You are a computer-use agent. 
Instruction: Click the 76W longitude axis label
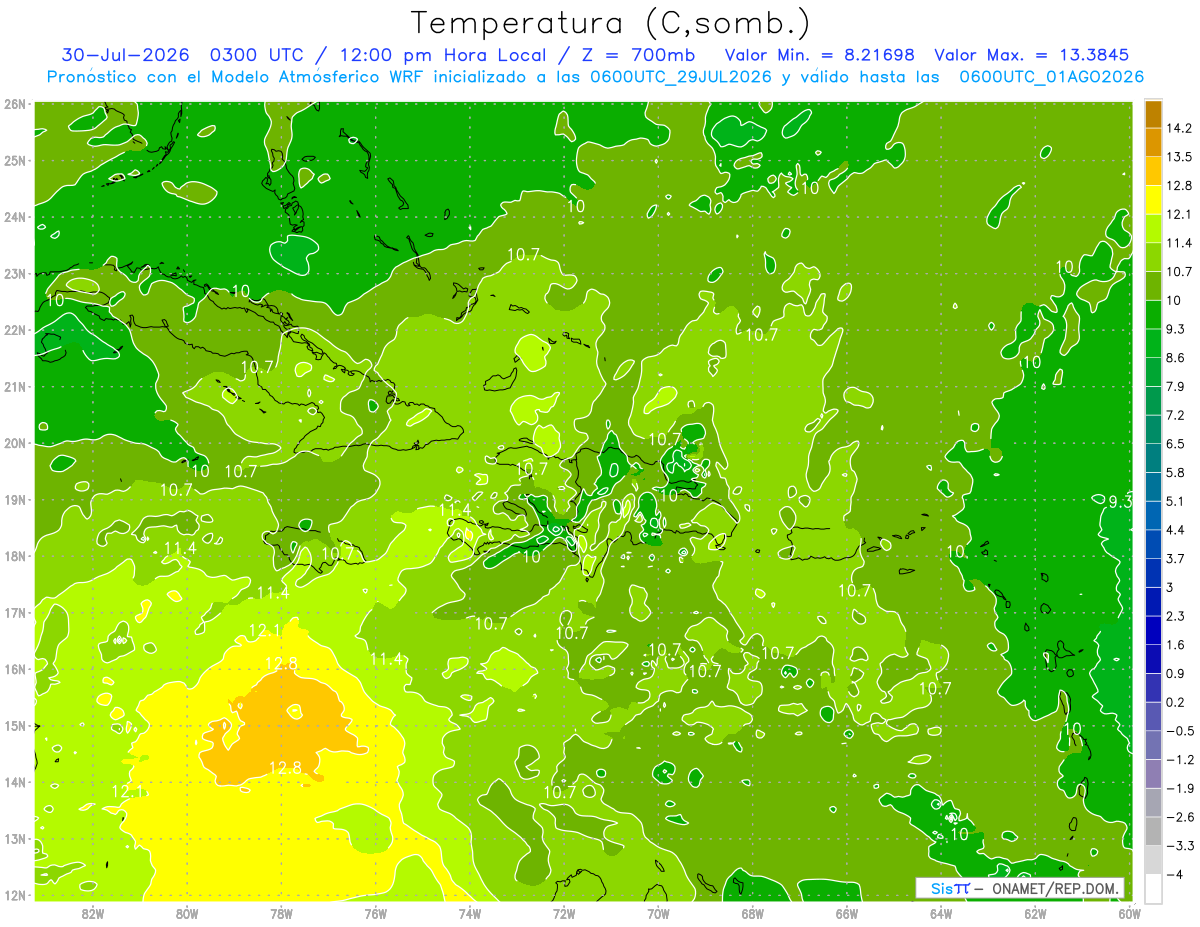point(376,913)
